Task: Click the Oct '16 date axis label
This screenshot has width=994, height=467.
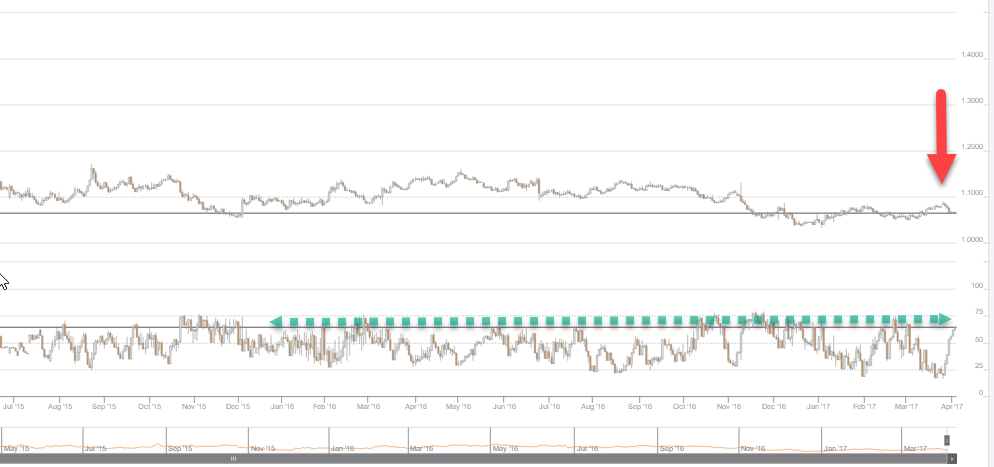Action: click(x=684, y=407)
